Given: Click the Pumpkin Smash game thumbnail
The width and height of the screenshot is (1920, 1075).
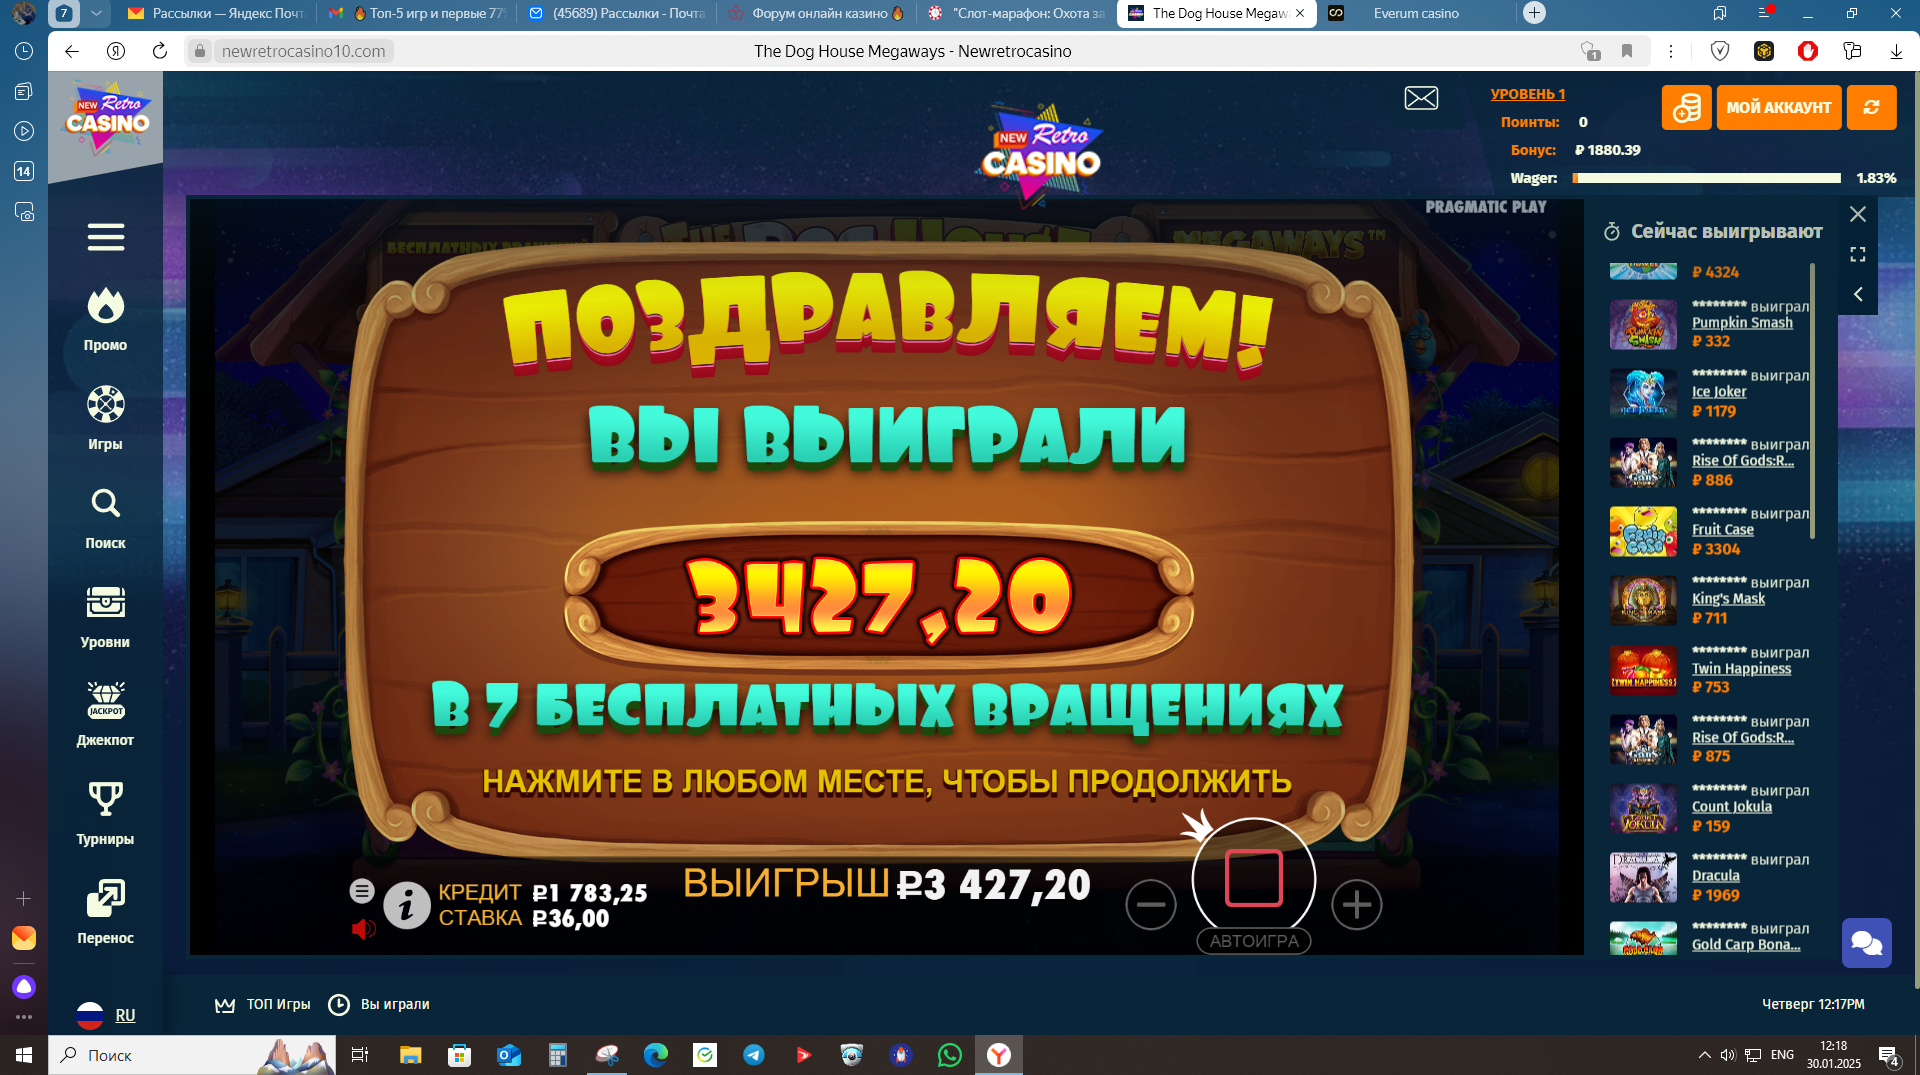Looking at the screenshot, I should [x=1643, y=324].
